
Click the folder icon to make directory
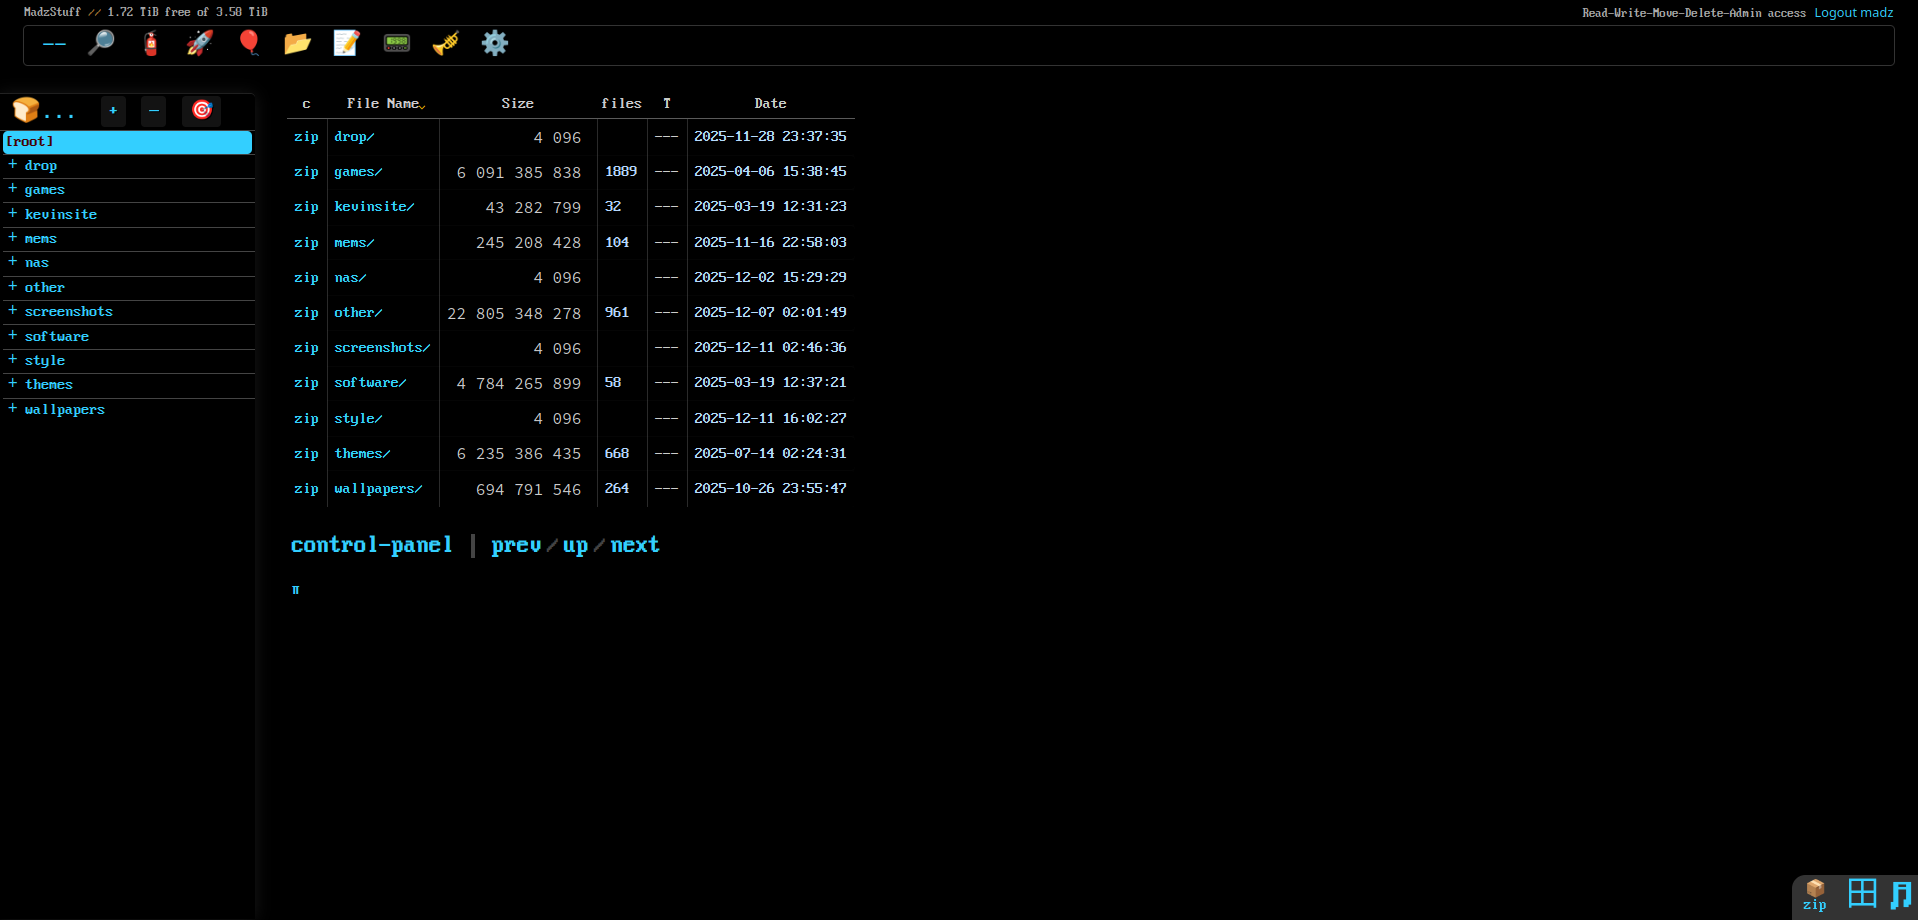297,43
